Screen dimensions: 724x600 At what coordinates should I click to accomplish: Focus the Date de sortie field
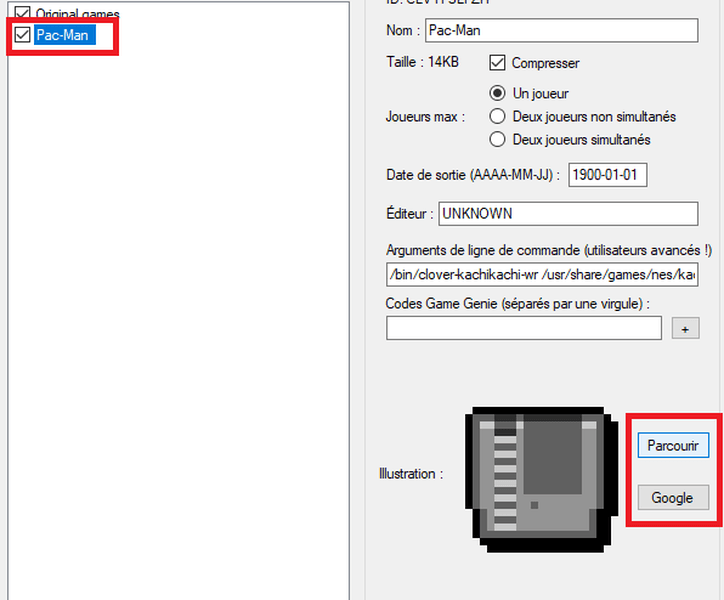tap(607, 175)
